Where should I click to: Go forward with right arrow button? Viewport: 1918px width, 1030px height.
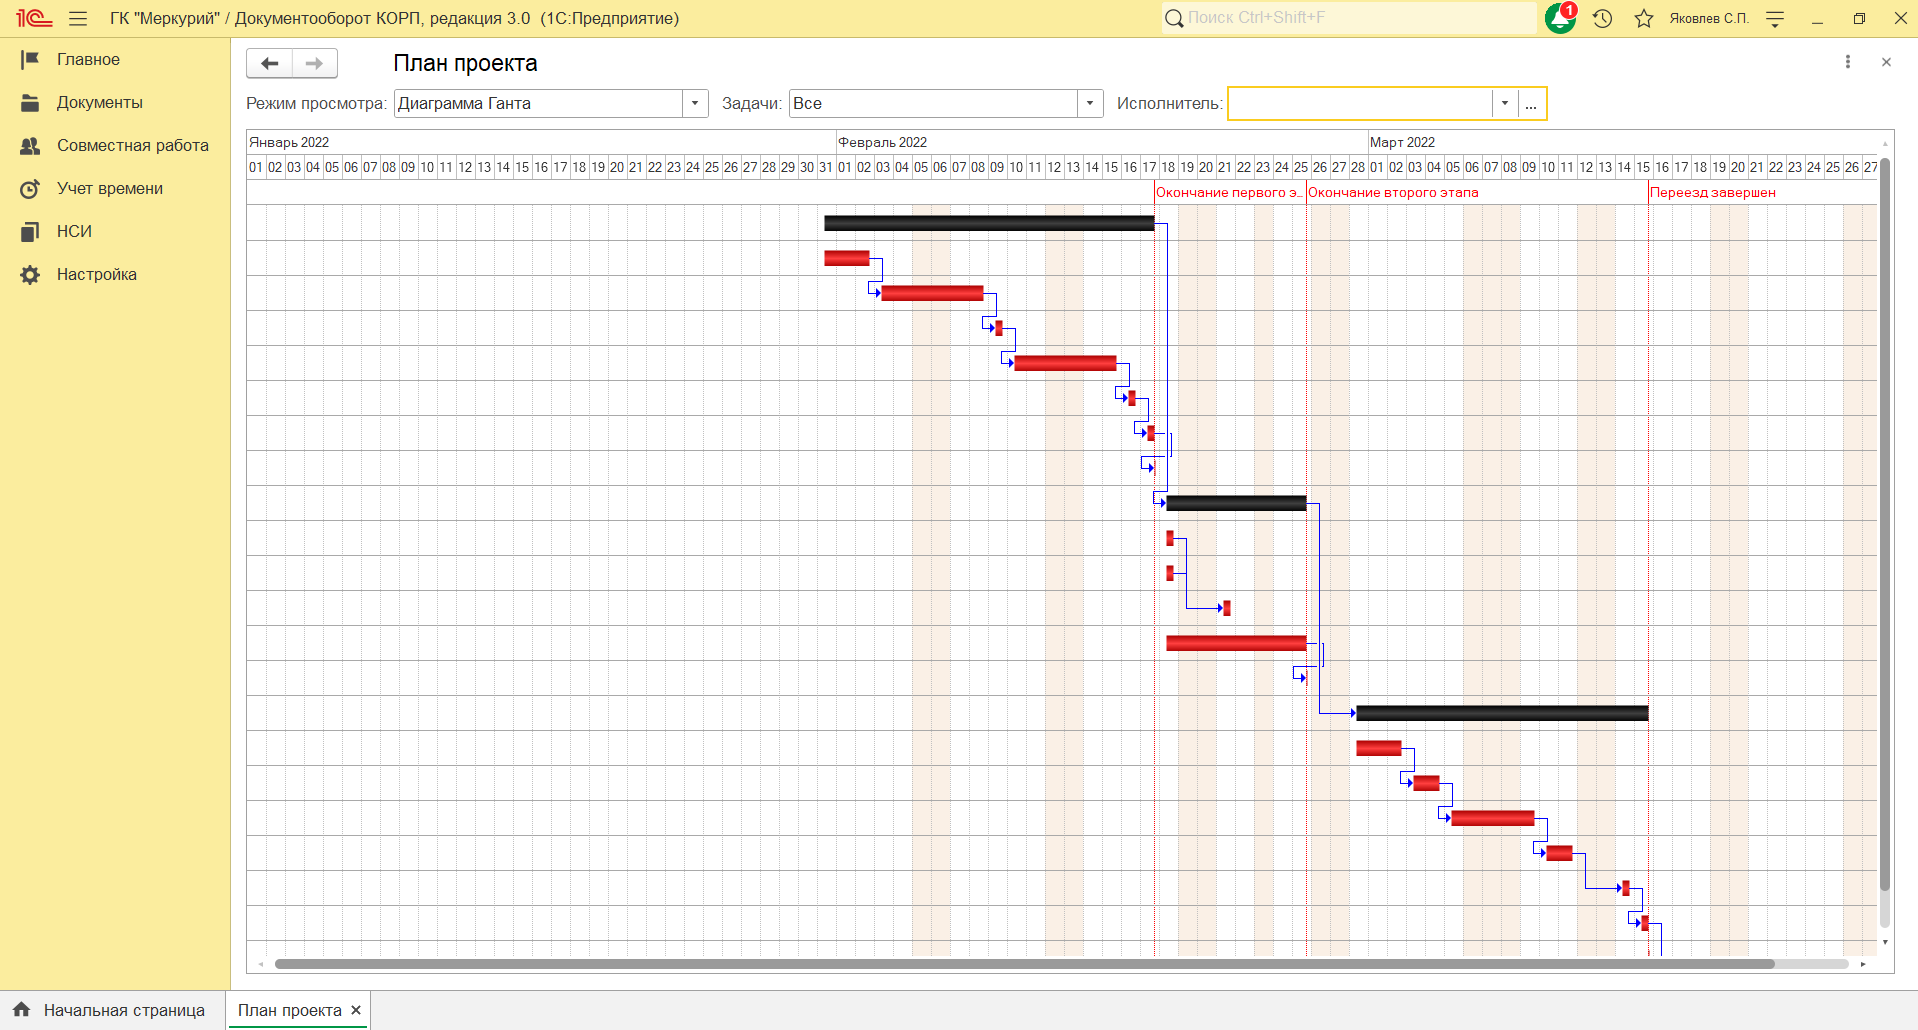(x=314, y=63)
